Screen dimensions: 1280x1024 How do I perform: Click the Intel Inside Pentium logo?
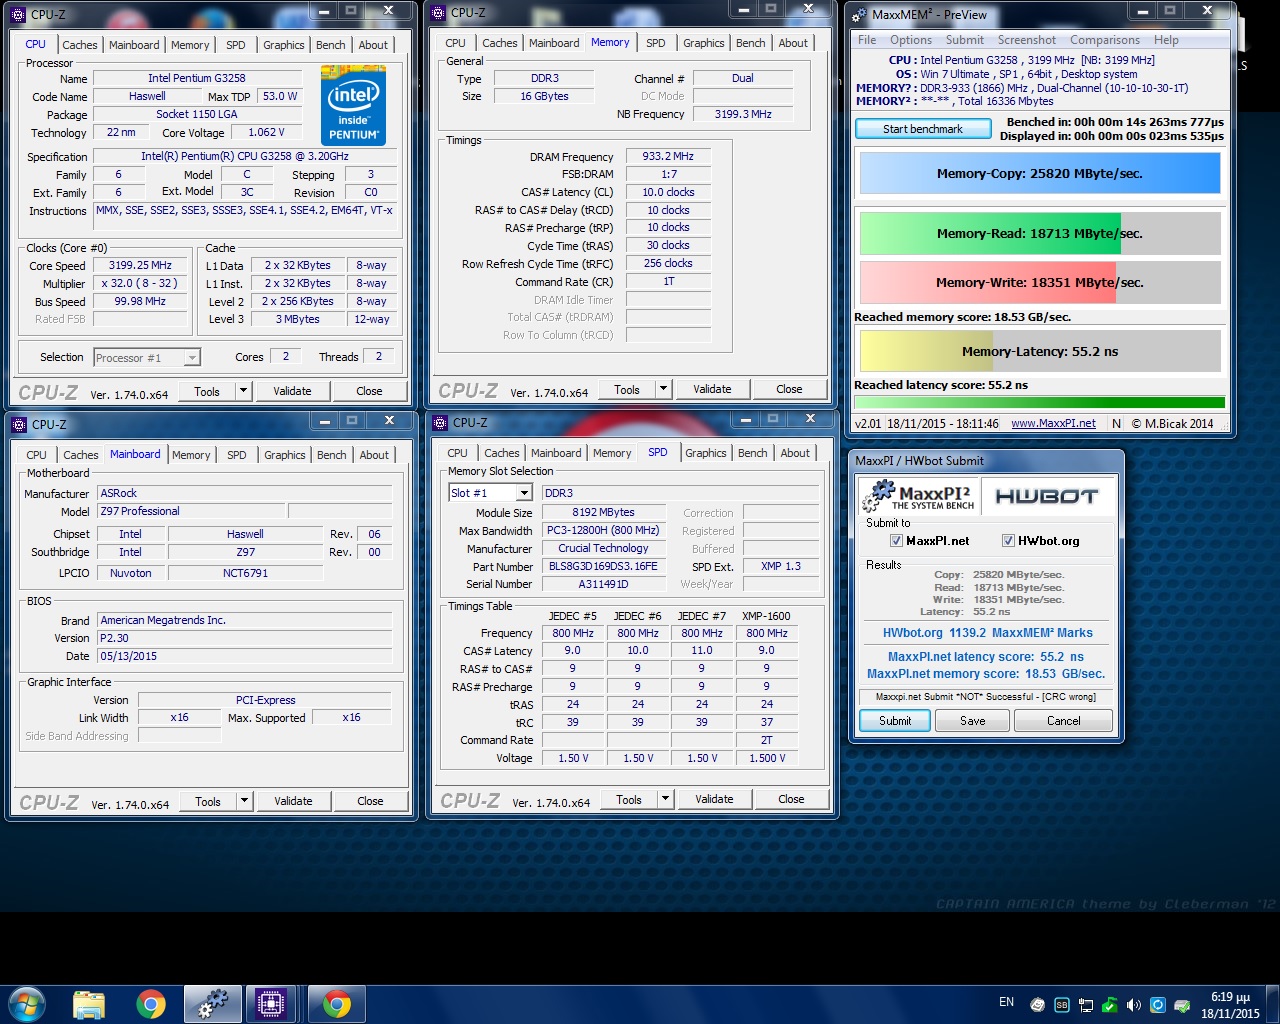pos(353,106)
